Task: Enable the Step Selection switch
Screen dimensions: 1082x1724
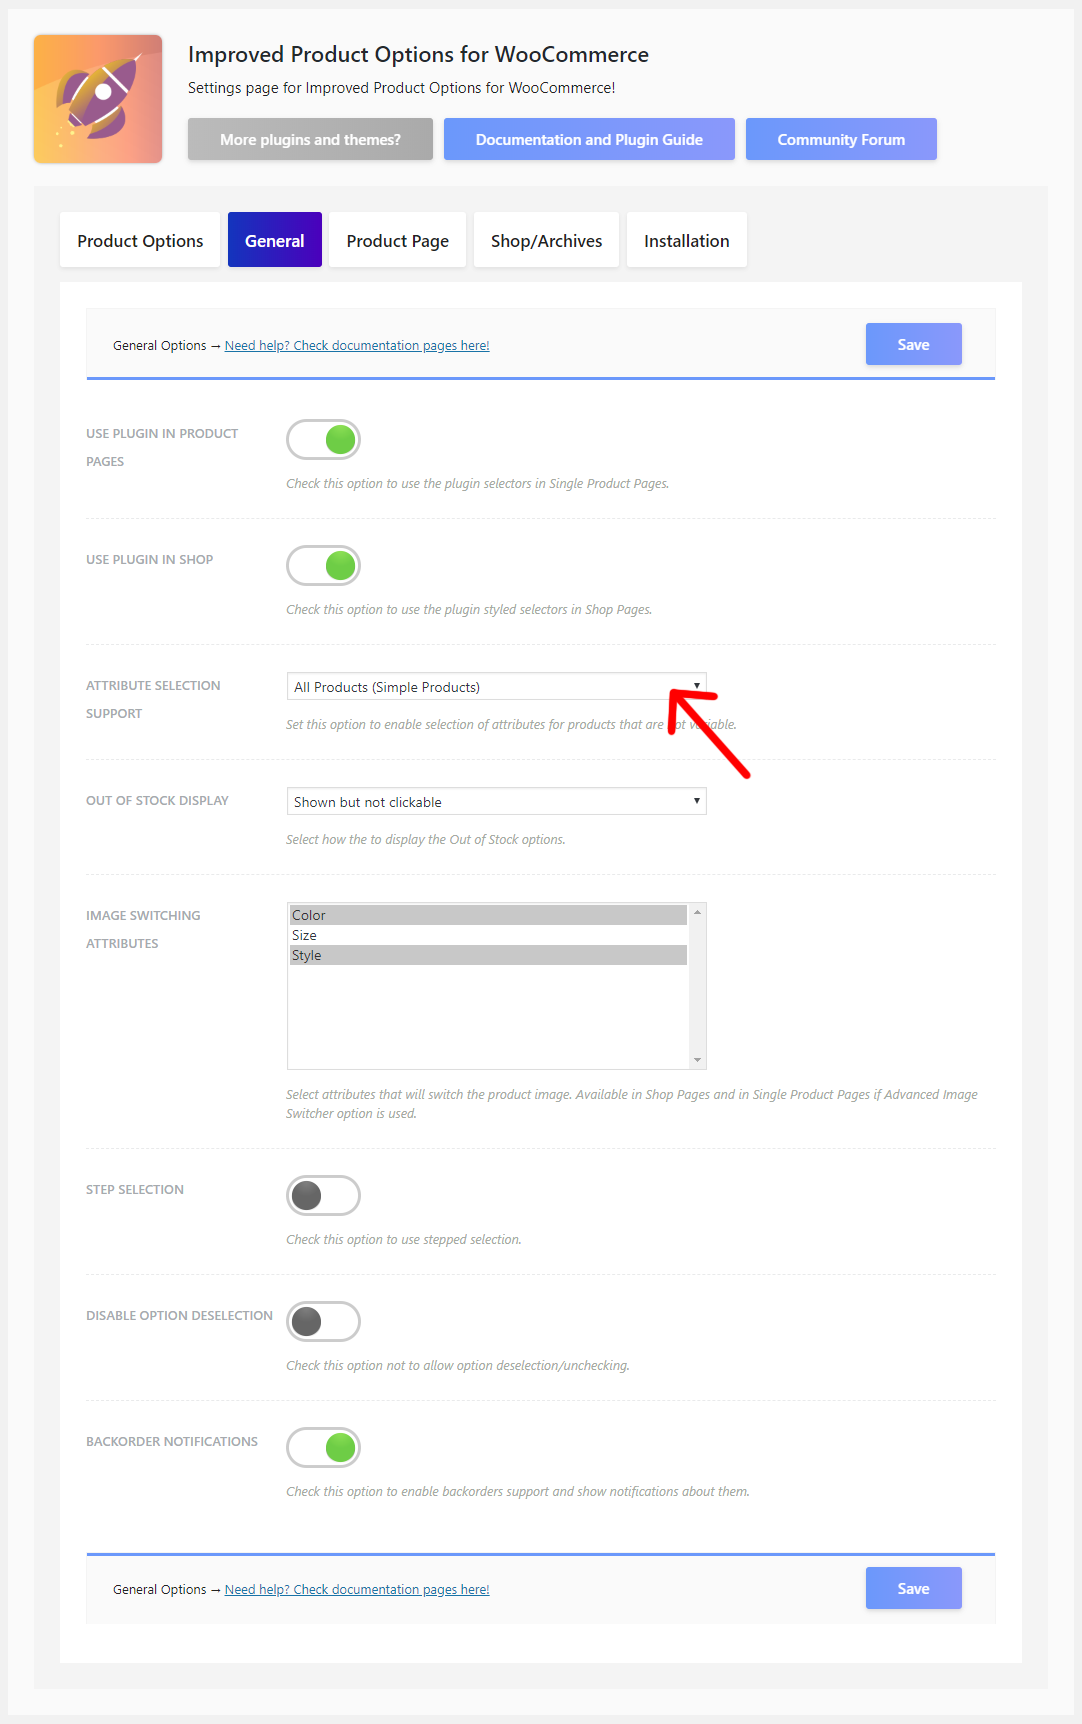Action: (x=323, y=1196)
